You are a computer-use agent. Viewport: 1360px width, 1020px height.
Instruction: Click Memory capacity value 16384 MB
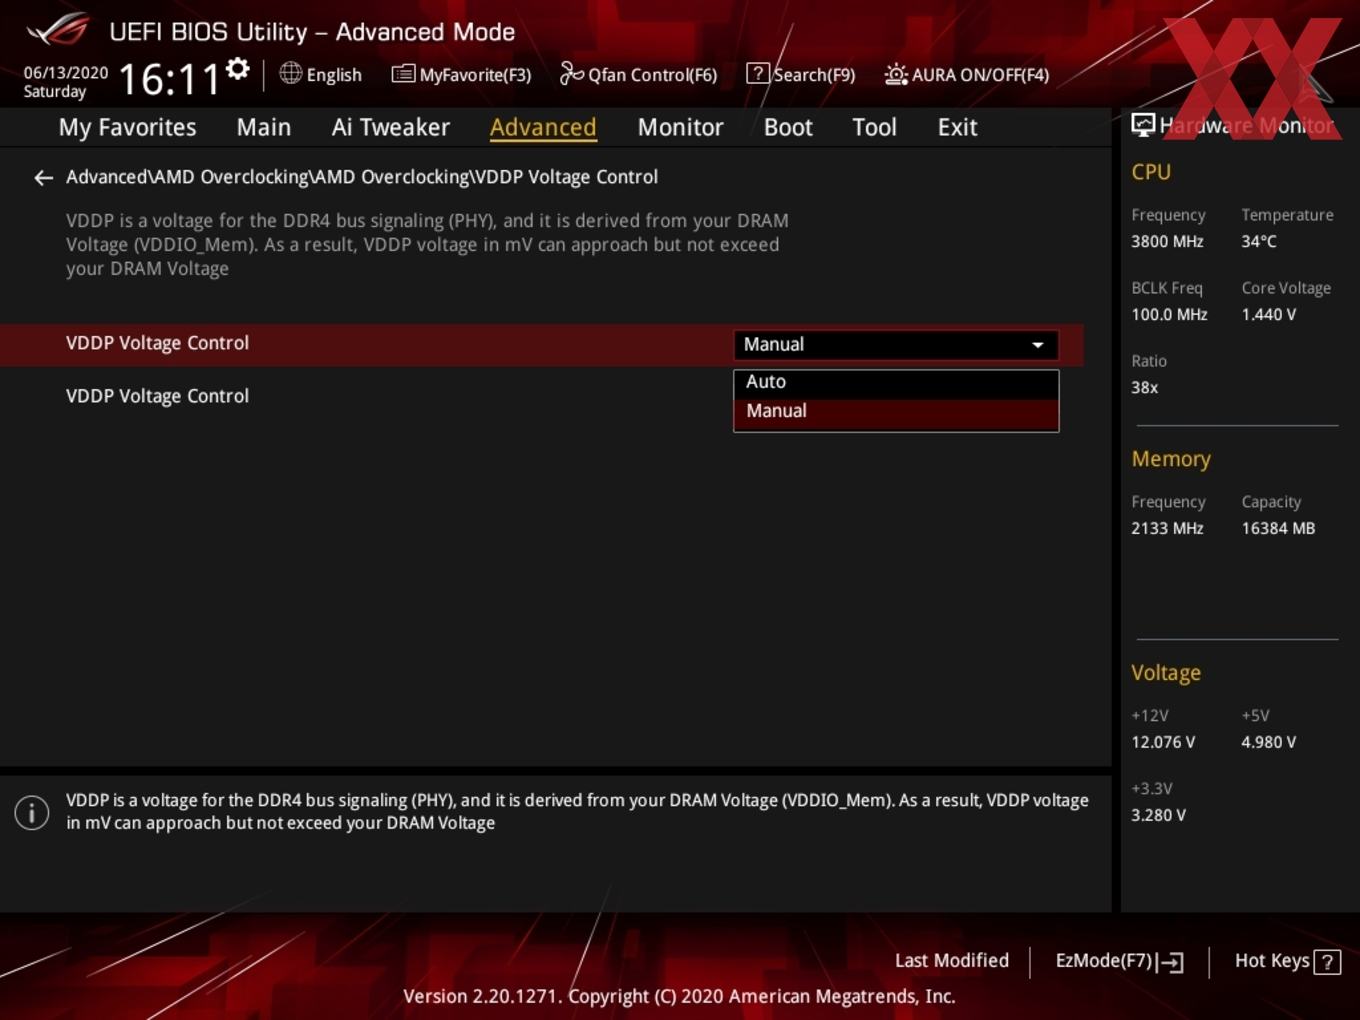[1278, 529]
